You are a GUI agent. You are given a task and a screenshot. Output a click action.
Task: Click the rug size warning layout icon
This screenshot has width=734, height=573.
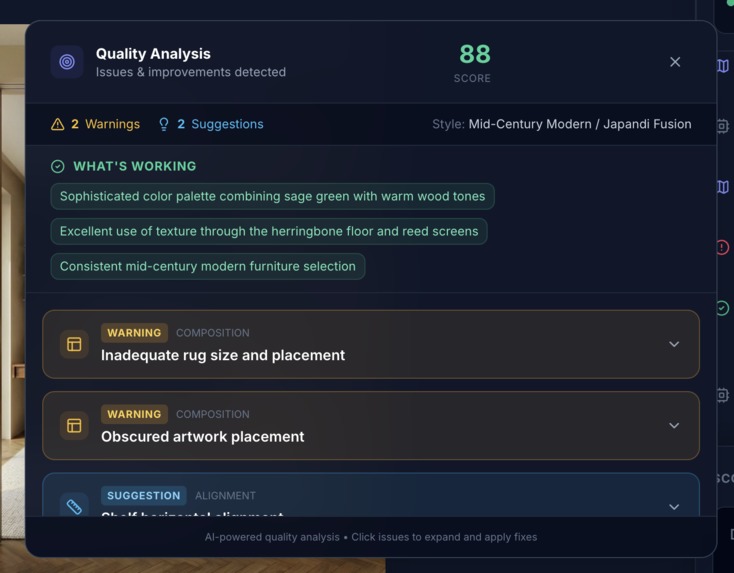[74, 344]
